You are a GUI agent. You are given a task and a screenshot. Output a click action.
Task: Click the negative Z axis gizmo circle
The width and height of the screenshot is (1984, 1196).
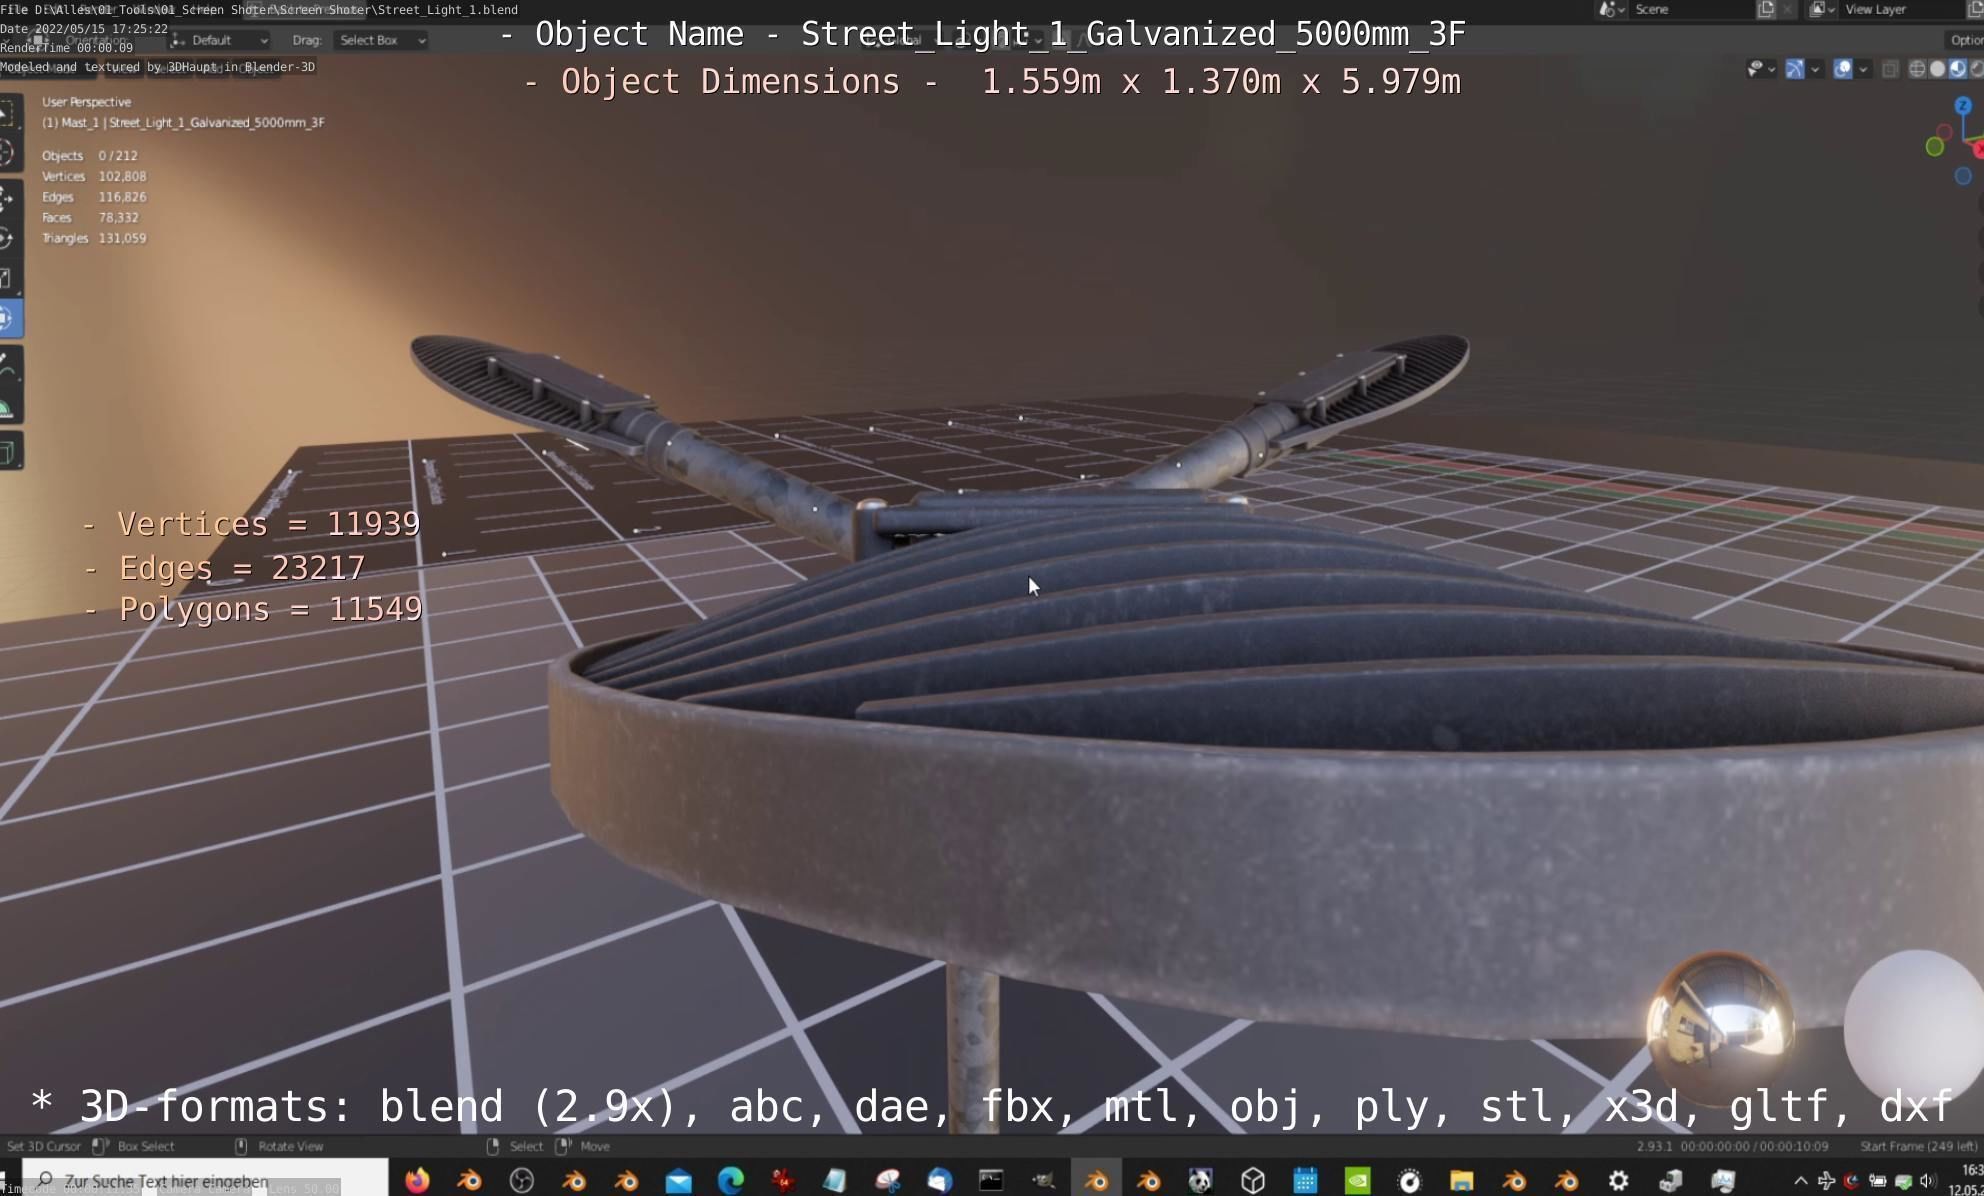coord(1963,176)
